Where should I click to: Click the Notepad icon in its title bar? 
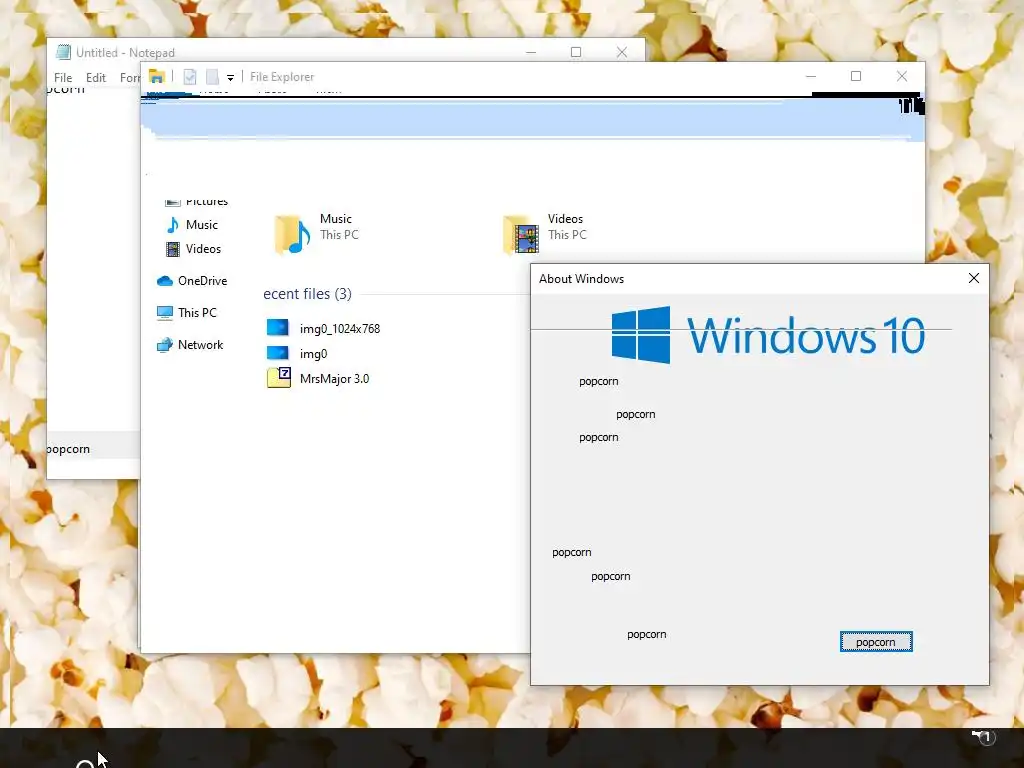tap(63, 52)
